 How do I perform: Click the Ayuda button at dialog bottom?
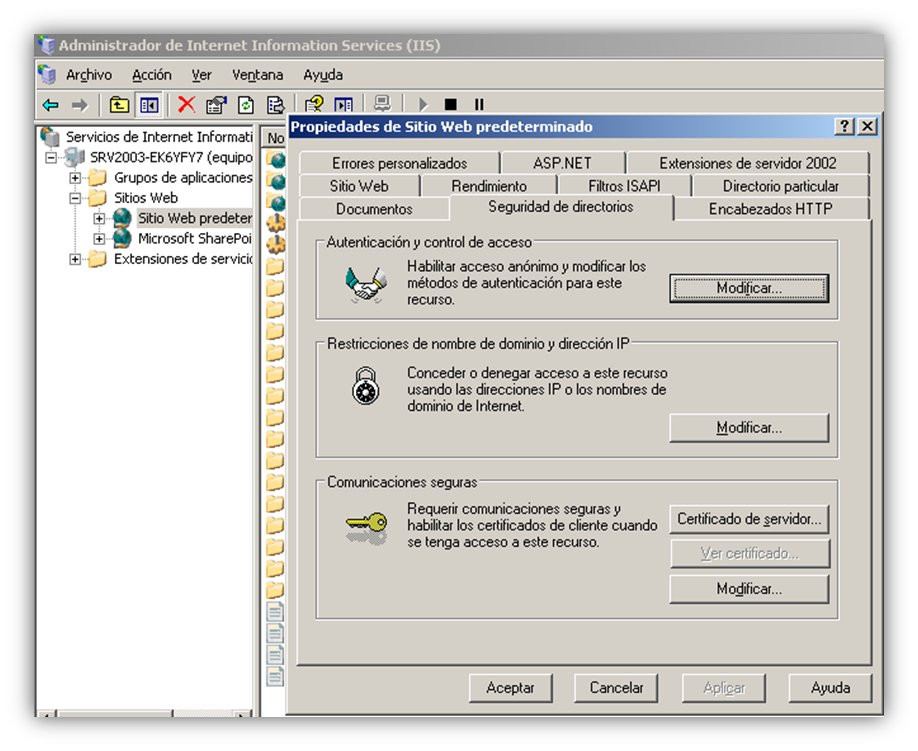pyautogui.click(x=830, y=688)
